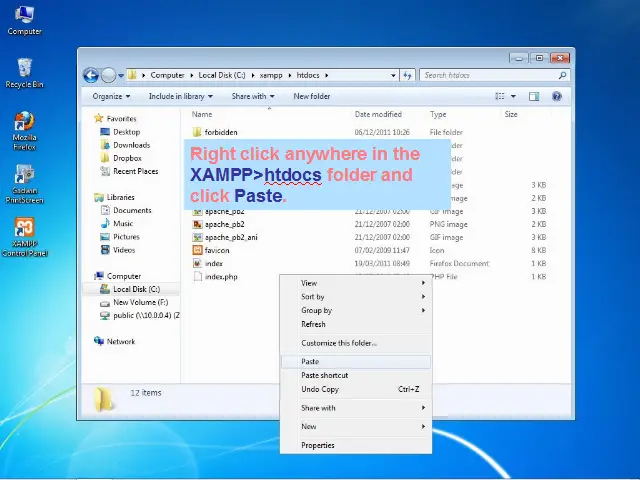This screenshot has width=640, height=480.
Task: Click the Change your view icon
Action: pyautogui.click(x=500, y=96)
